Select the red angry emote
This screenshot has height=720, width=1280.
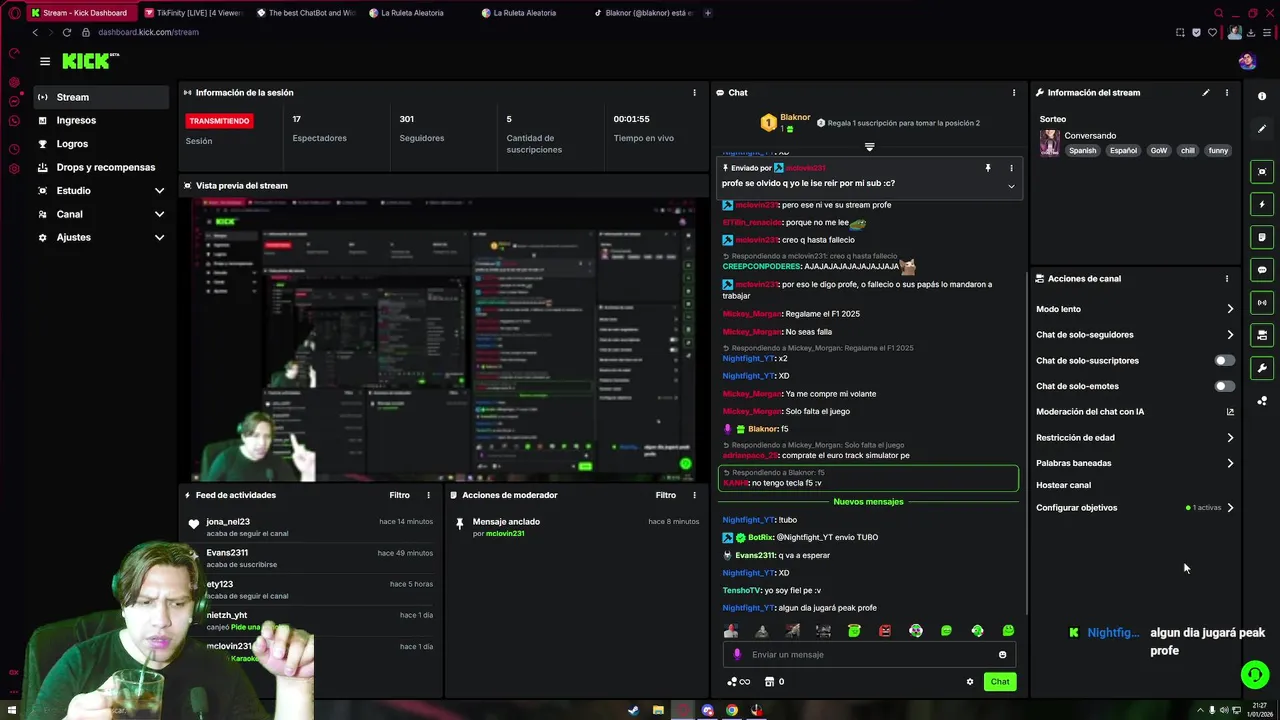(x=885, y=631)
